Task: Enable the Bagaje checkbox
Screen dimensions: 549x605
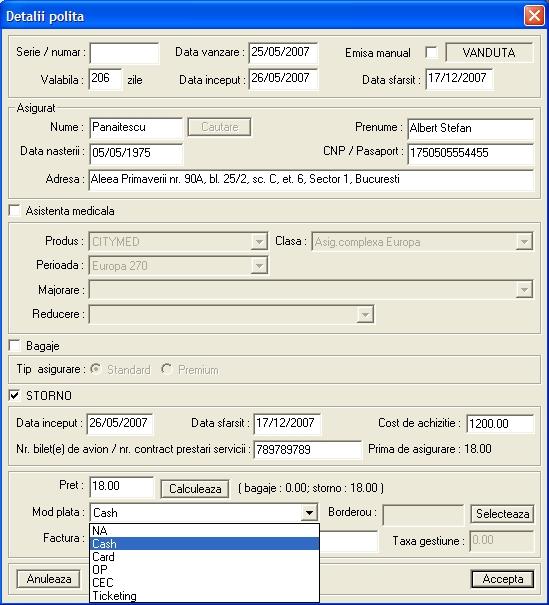Action: click(x=15, y=345)
